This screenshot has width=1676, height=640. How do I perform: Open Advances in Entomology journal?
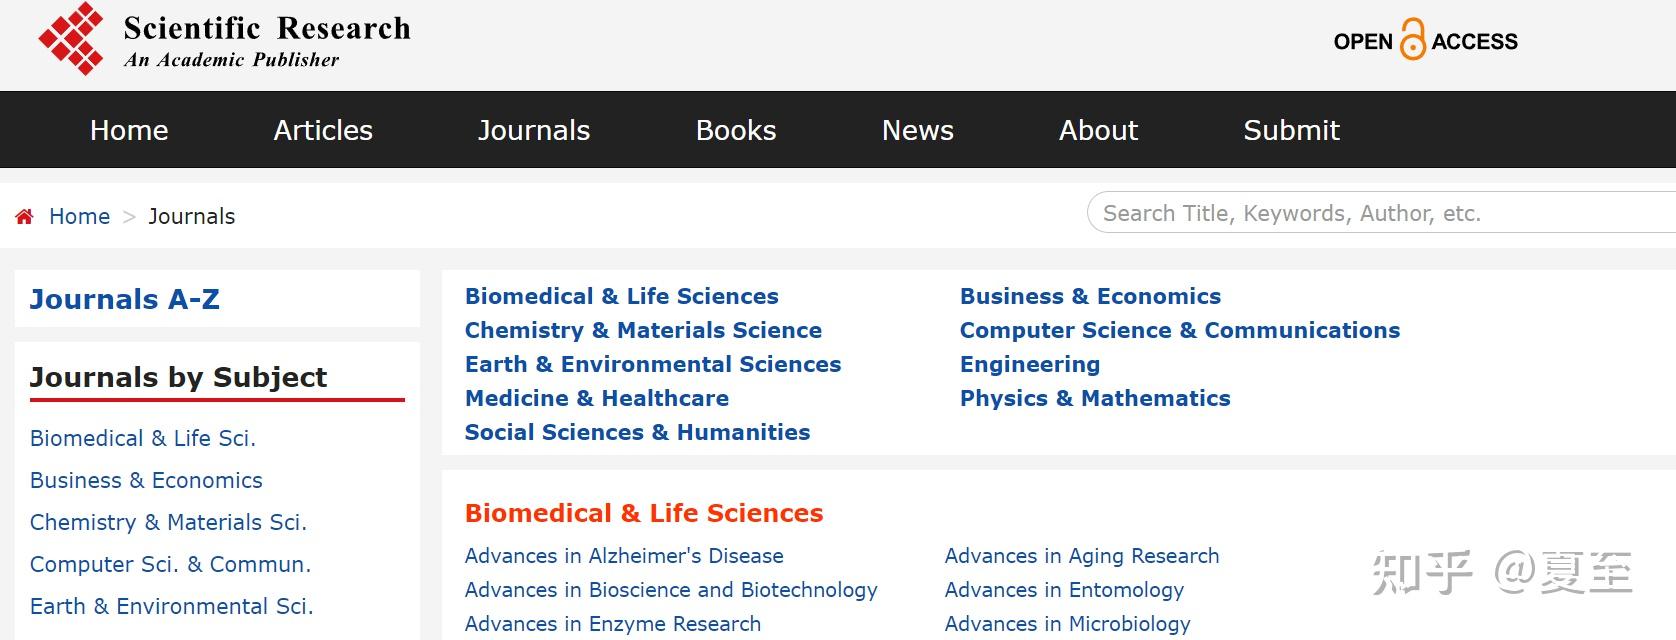1064,590
